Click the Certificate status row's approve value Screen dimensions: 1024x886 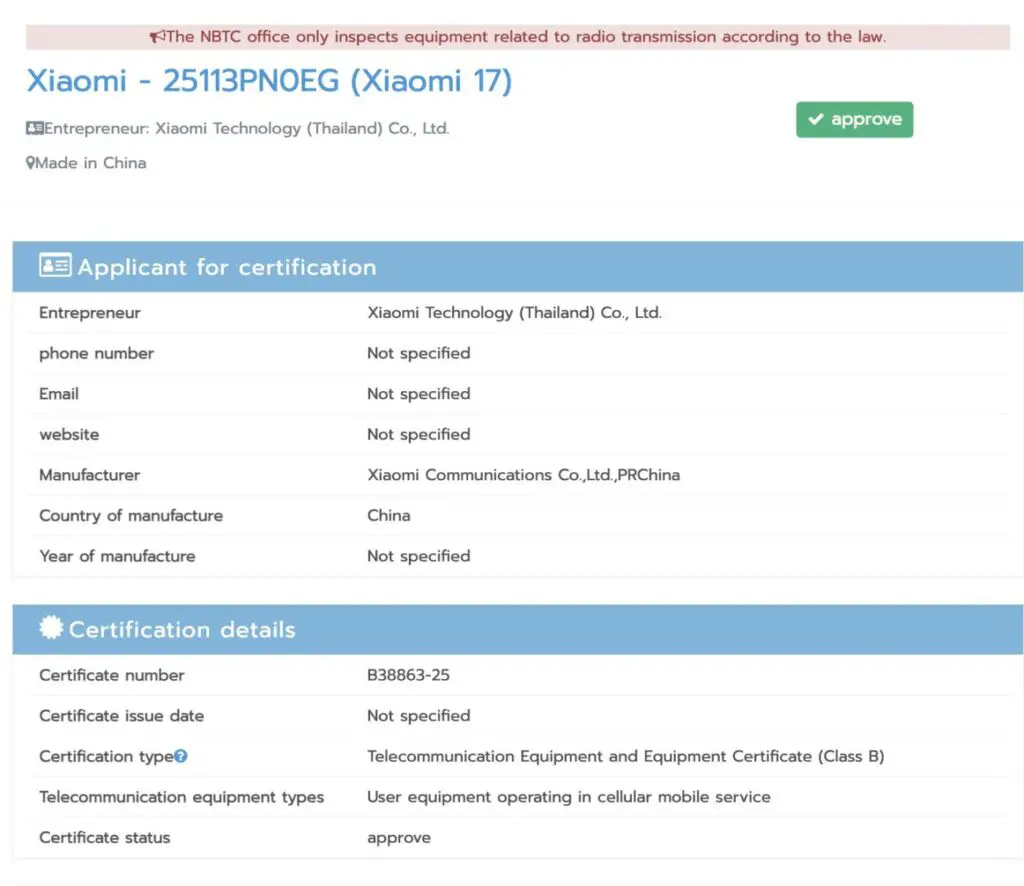[x=398, y=838]
